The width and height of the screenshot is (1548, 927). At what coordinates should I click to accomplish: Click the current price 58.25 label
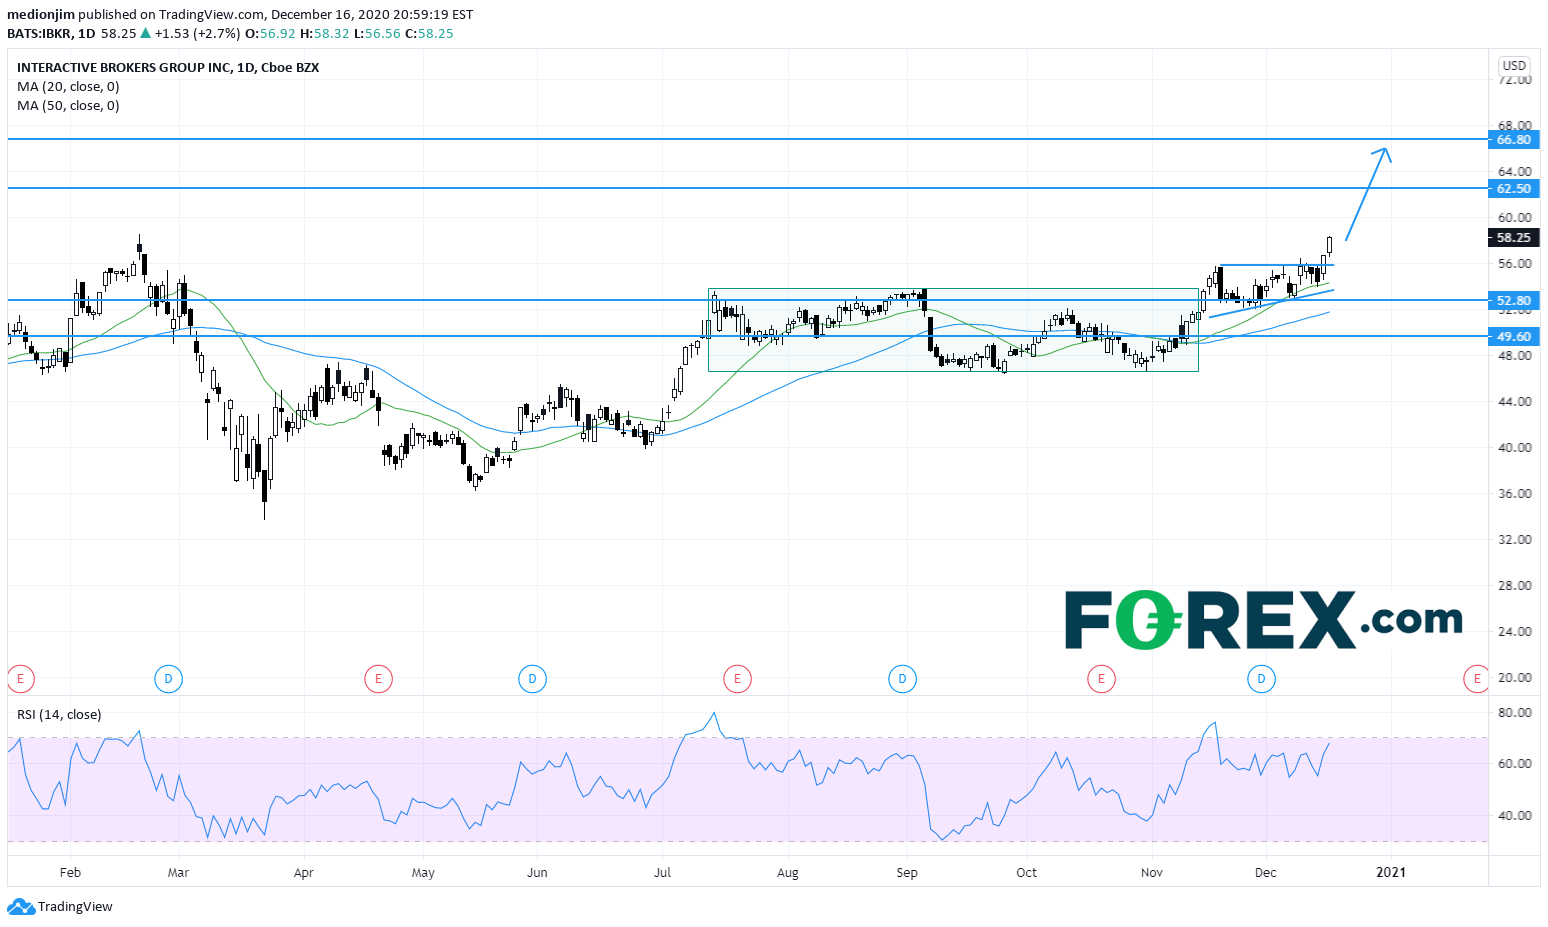click(x=1514, y=238)
